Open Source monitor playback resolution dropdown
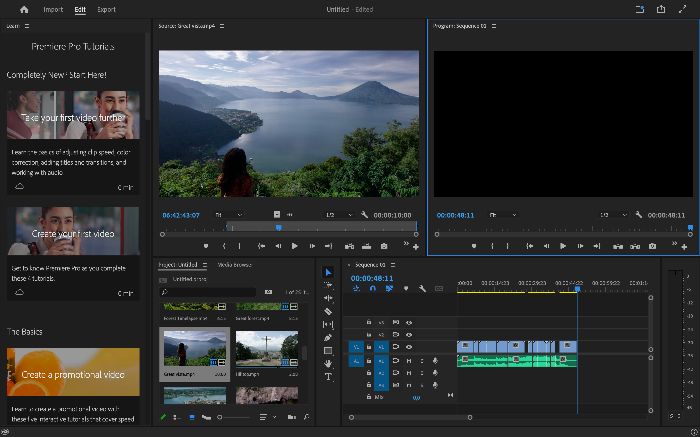 (339, 215)
